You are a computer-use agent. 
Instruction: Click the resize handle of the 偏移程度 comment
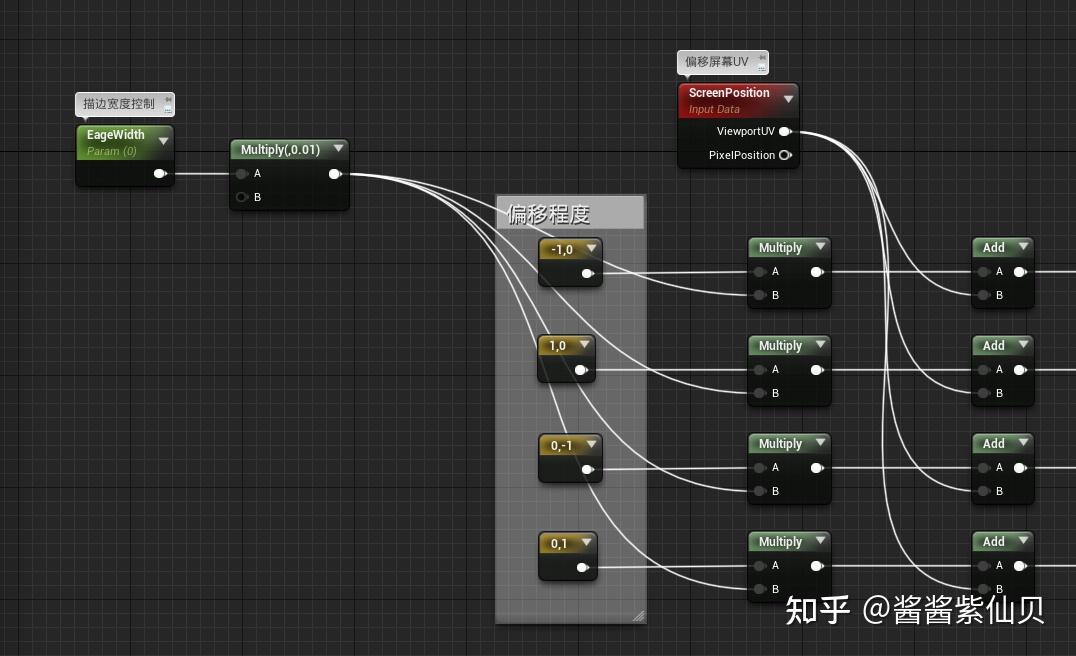tap(640, 617)
